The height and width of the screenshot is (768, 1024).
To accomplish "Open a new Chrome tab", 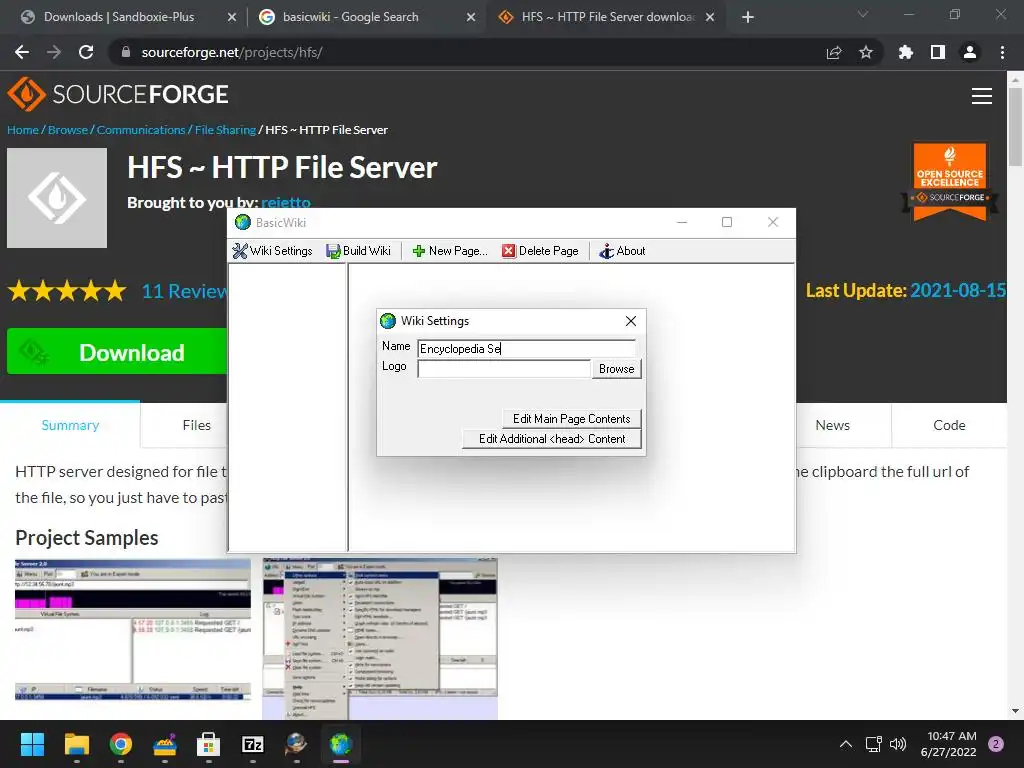I will tap(748, 17).
